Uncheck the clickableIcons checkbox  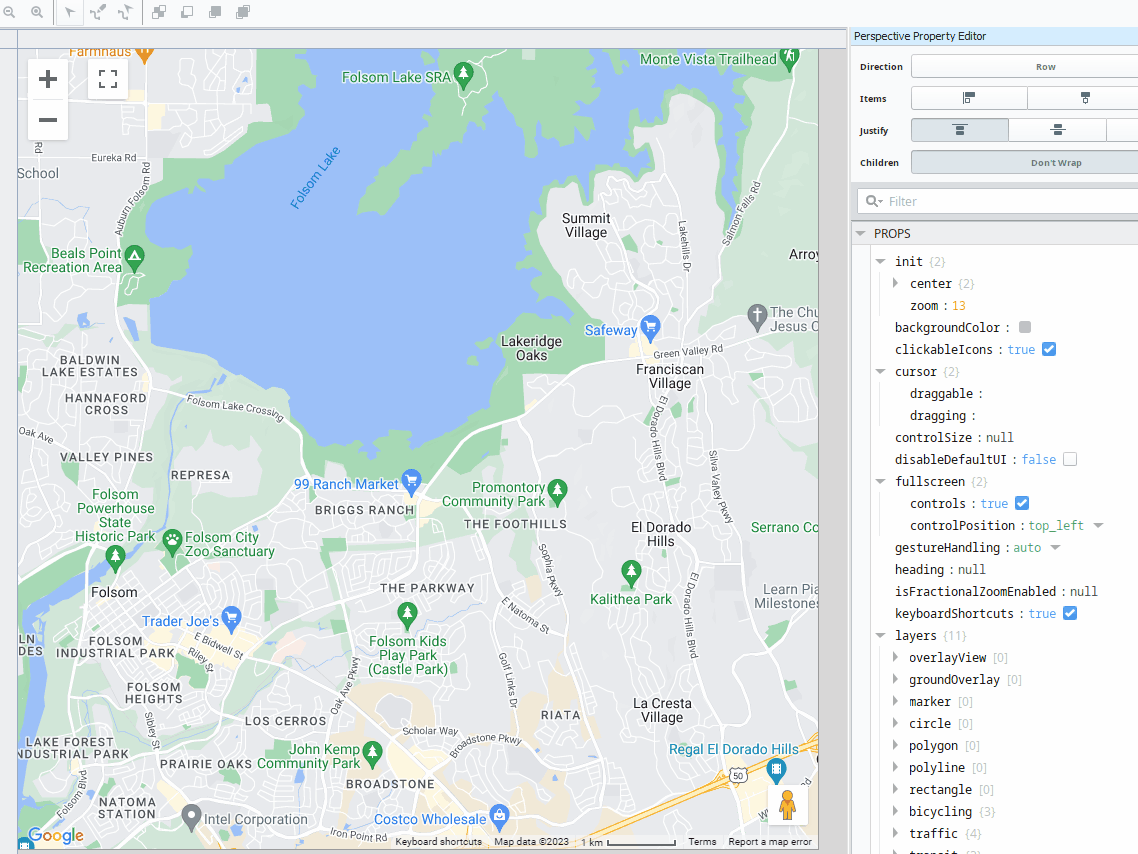1049,350
